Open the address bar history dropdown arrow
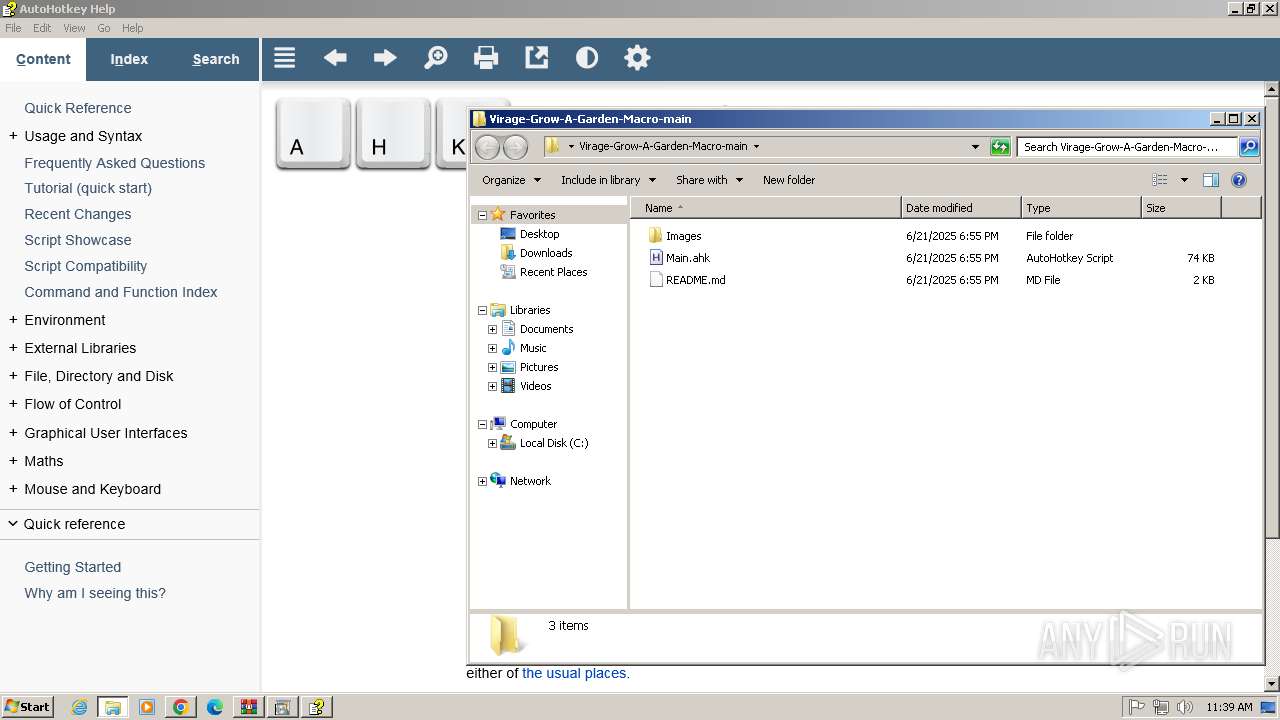 coord(976,147)
